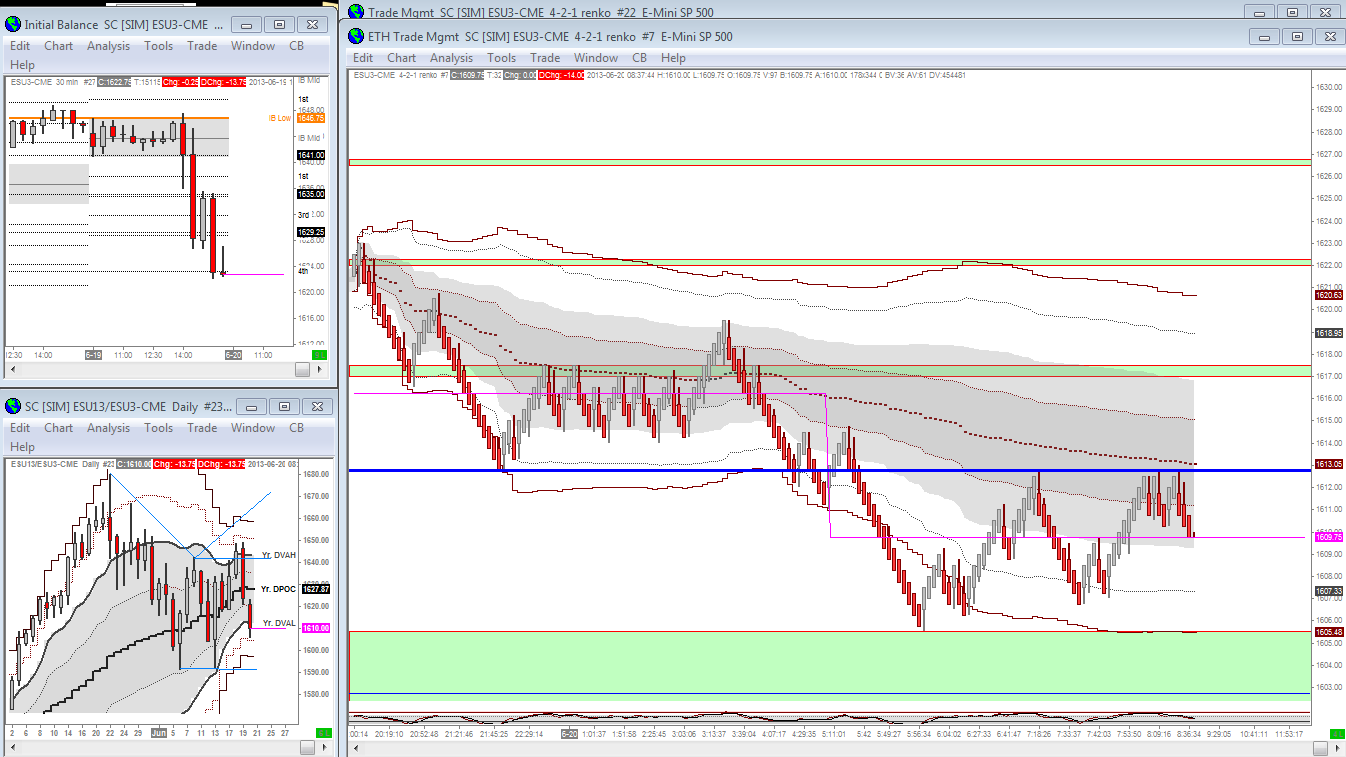Screen dimensions: 1346x757
Task: Open the Window menu in the ETH Trade Mgmt window
Action: point(596,58)
